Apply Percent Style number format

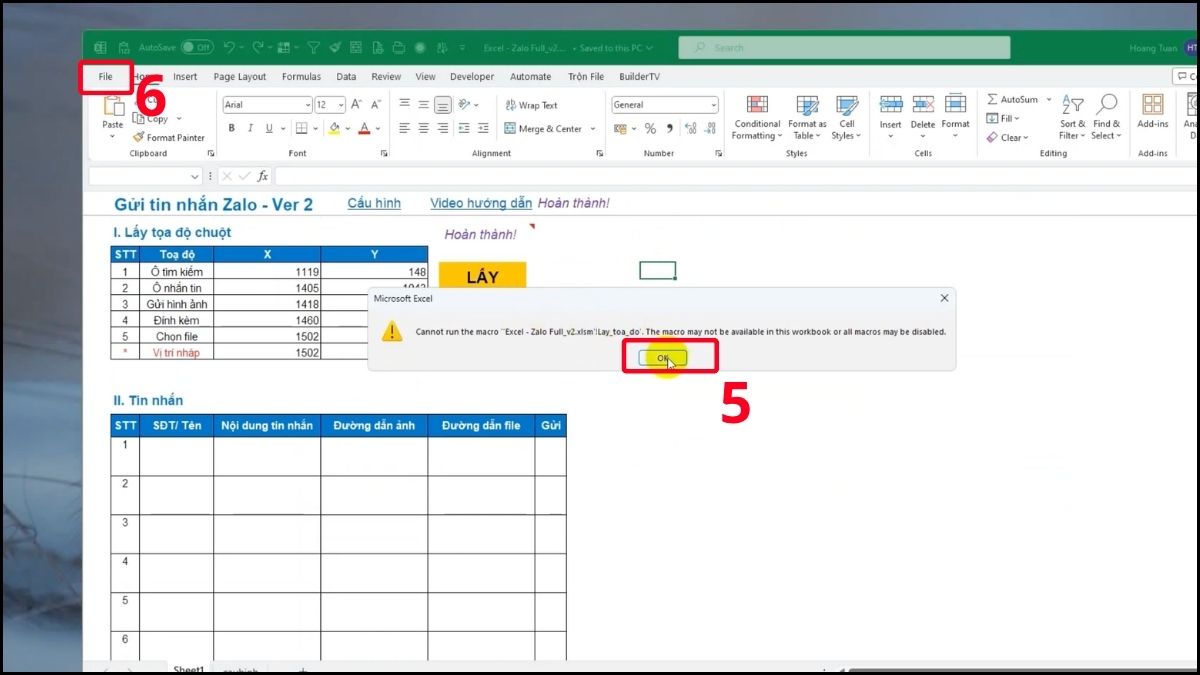pos(650,129)
